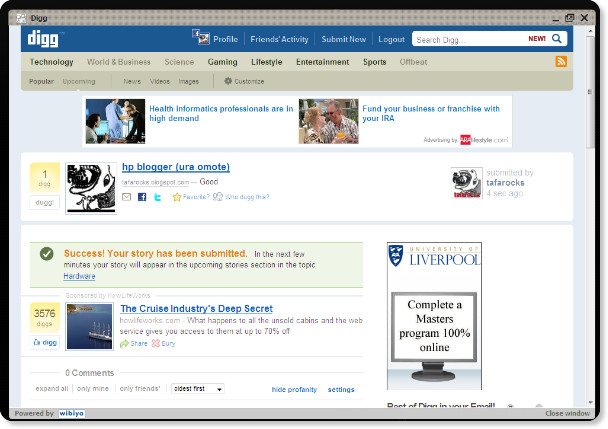
Task: Open the Entertainment topic tab
Action: click(x=323, y=62)
